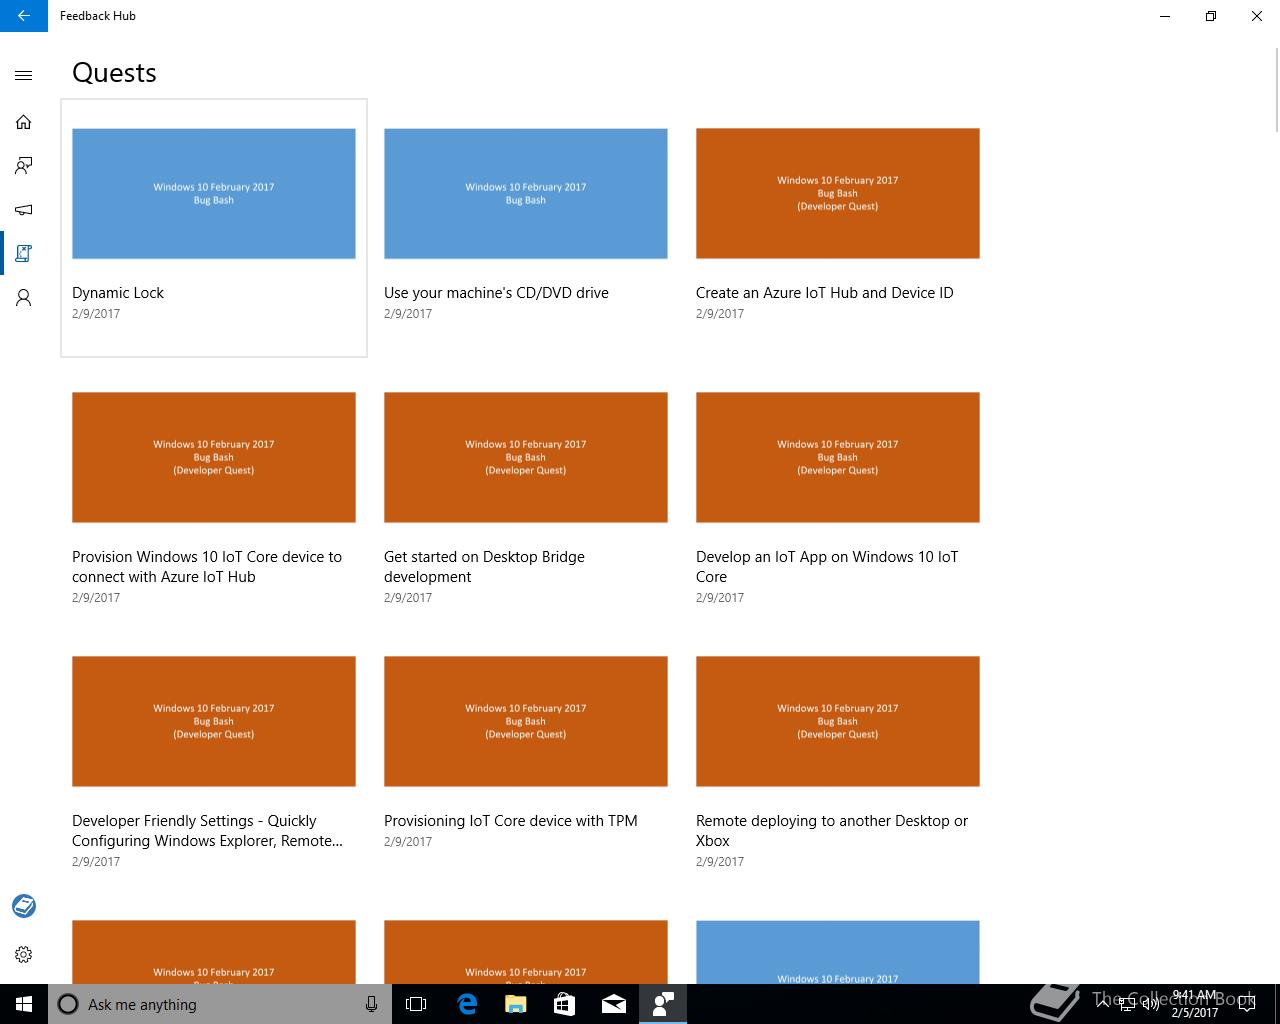1280x1024 pixels.
Task: Click the Provision IoT Core quest image
Action: (x=214, y=457)
